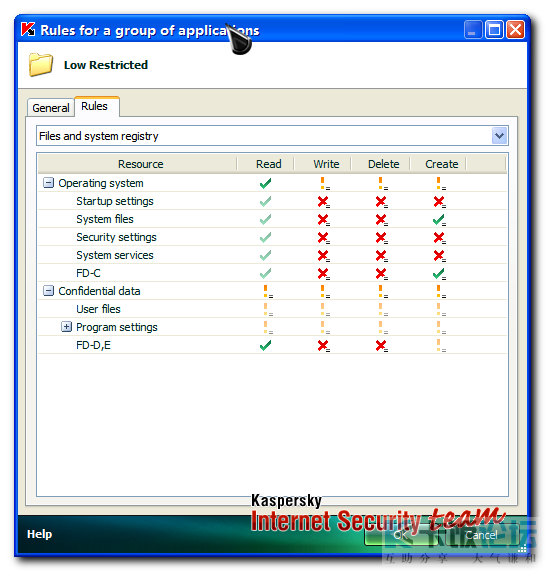Click Create deny icon for System services

(439, 255)
